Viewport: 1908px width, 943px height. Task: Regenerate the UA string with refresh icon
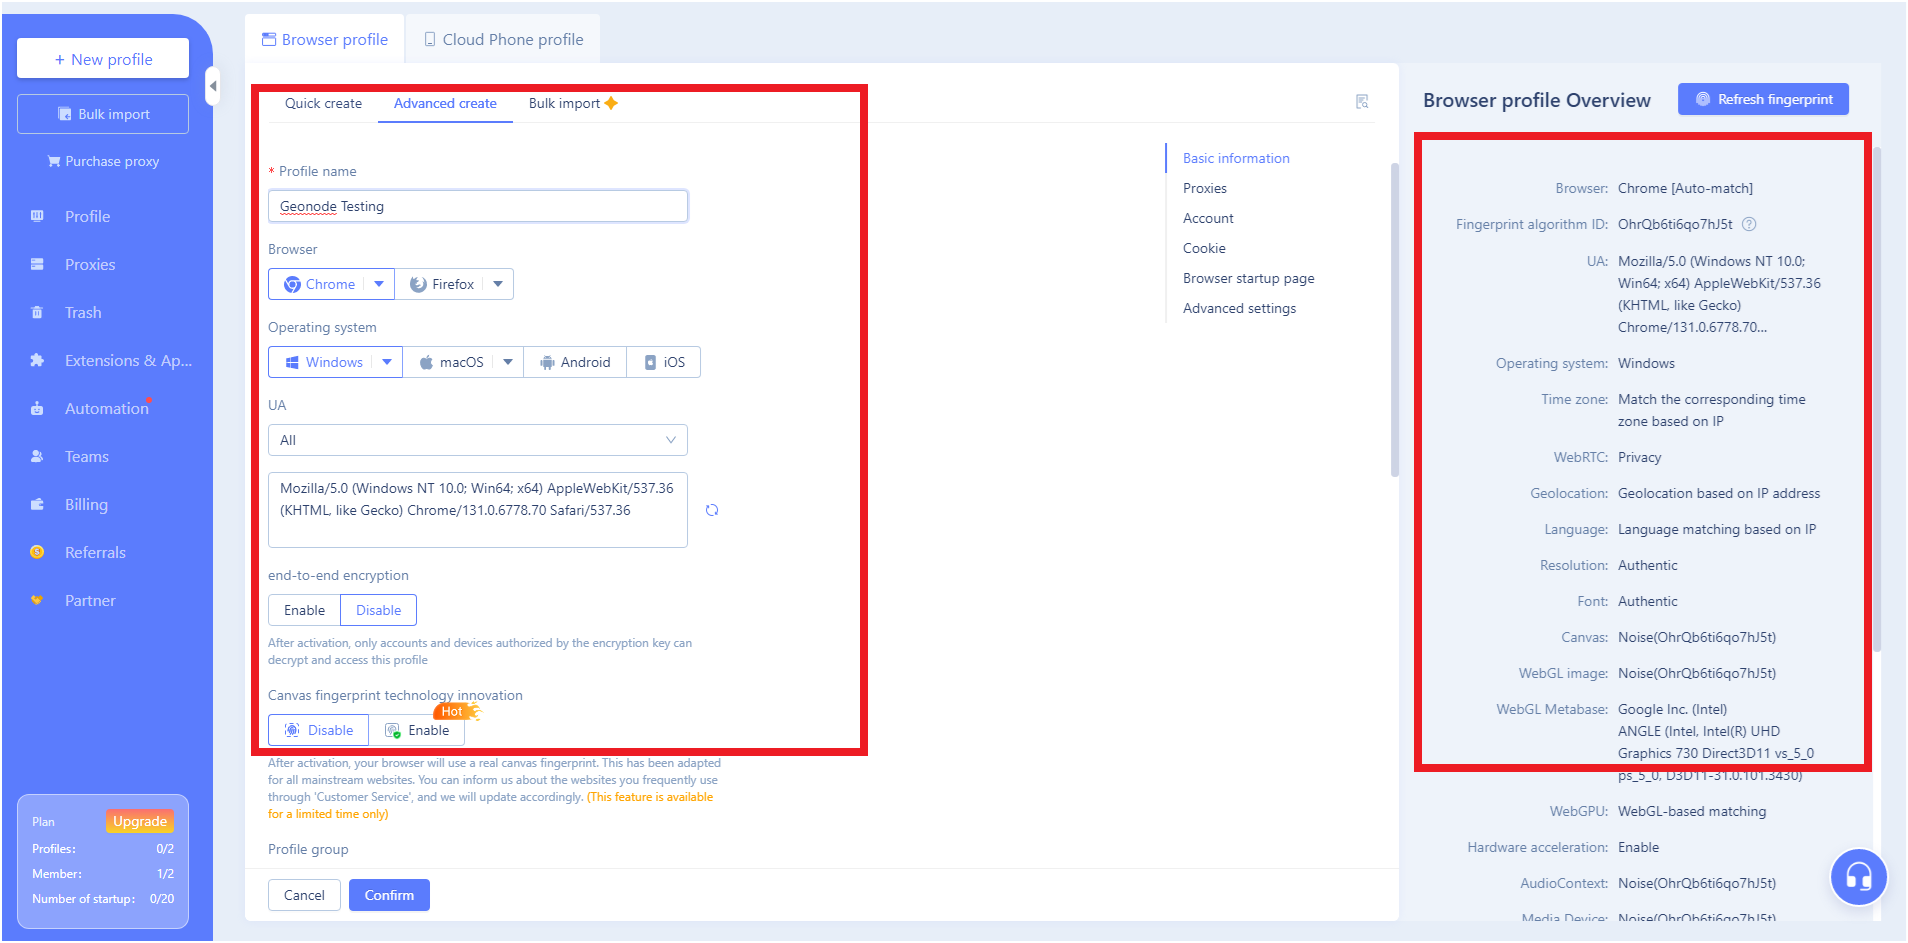point(711,510)
